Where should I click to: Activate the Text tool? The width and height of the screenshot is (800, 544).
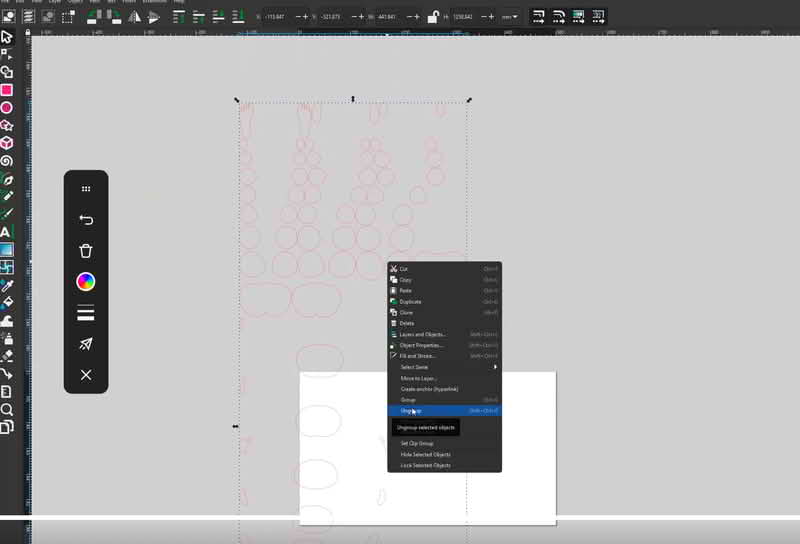[6, 232]
